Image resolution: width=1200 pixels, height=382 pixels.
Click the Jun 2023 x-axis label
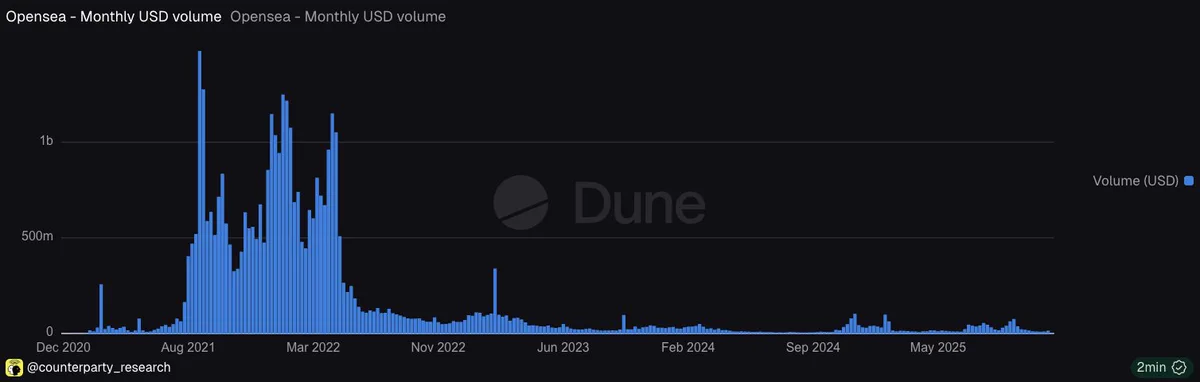pyautogui.click(x=563, y=348)
